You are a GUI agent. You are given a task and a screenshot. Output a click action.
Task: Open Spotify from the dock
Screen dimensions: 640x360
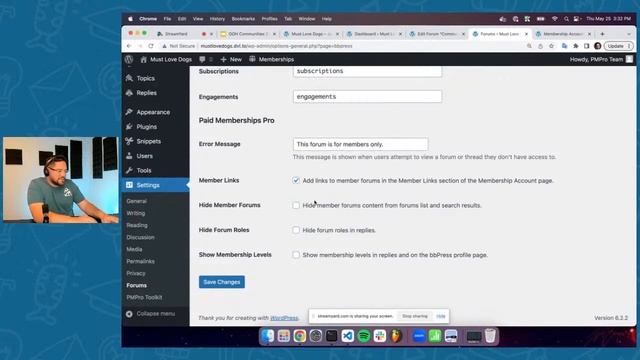364,336
